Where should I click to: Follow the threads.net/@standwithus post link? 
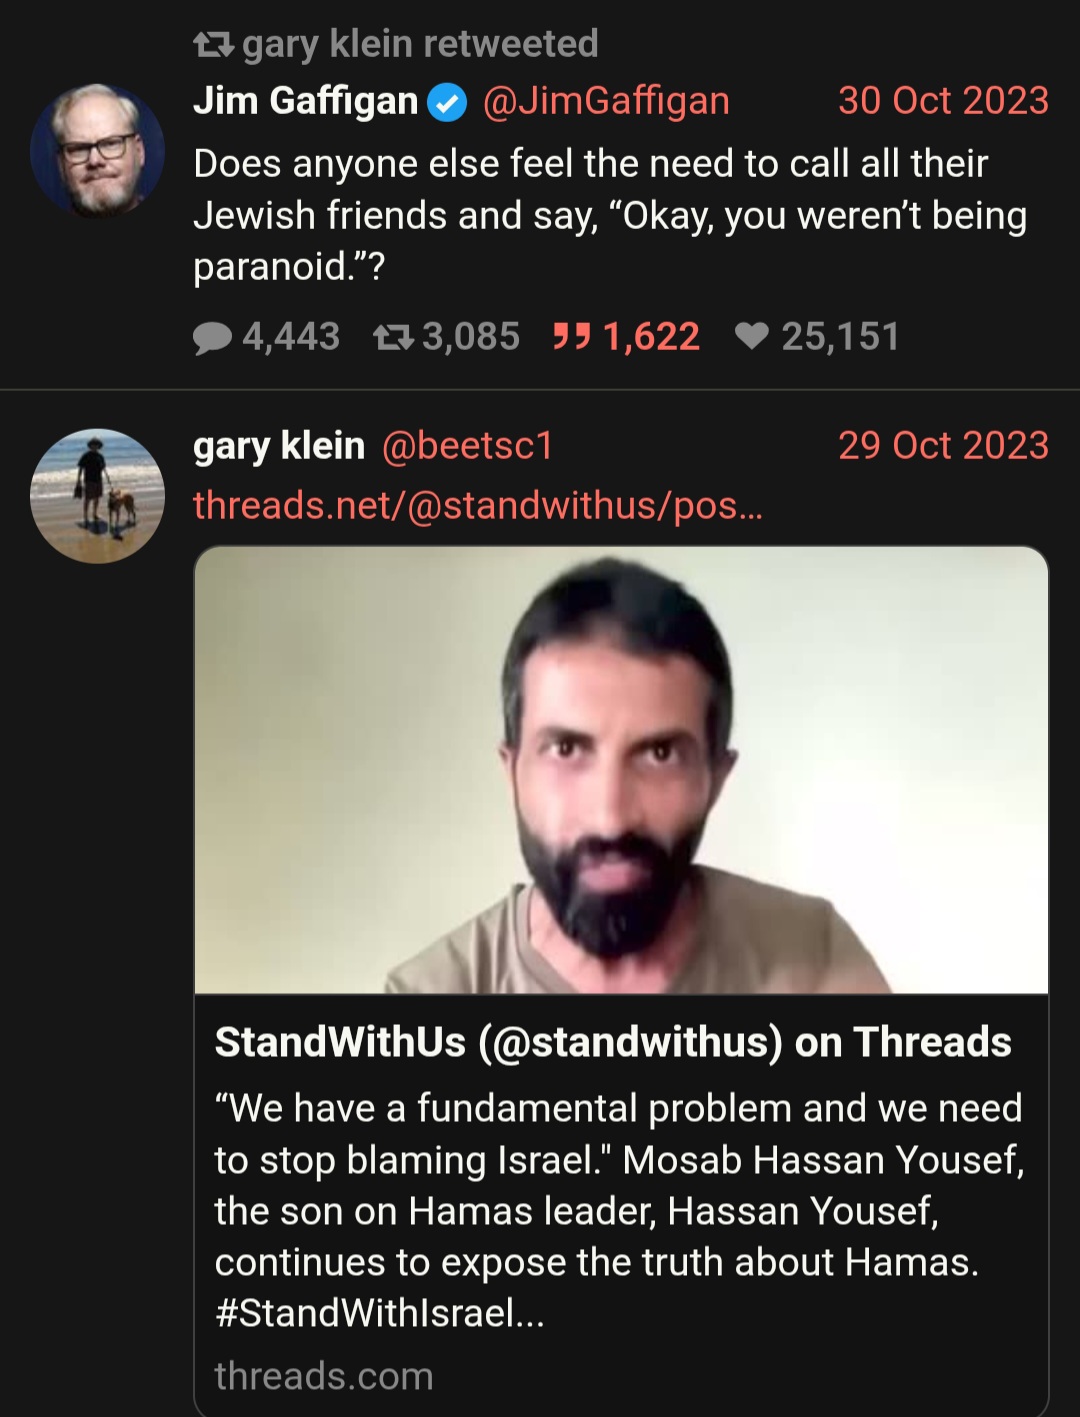pos(478,506)
